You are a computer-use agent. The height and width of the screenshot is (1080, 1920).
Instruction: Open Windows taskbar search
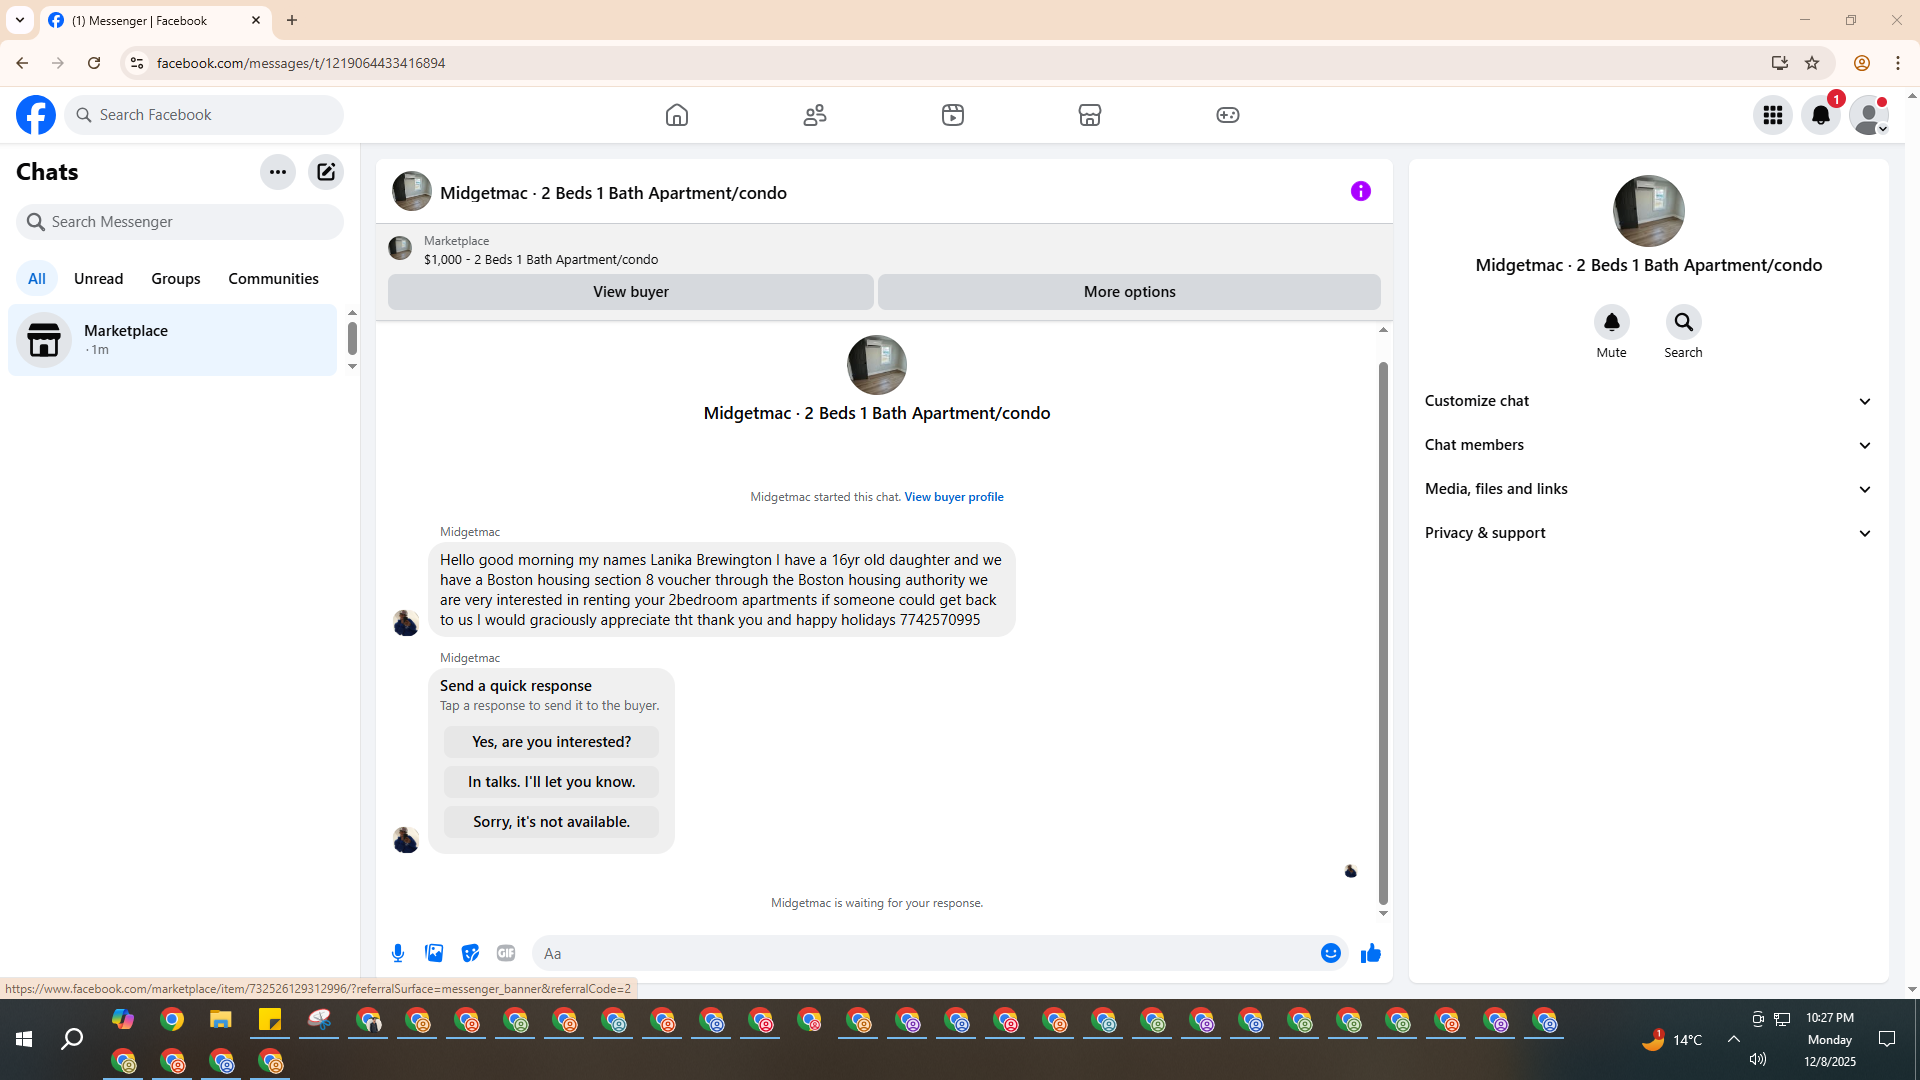point(72,1040)
